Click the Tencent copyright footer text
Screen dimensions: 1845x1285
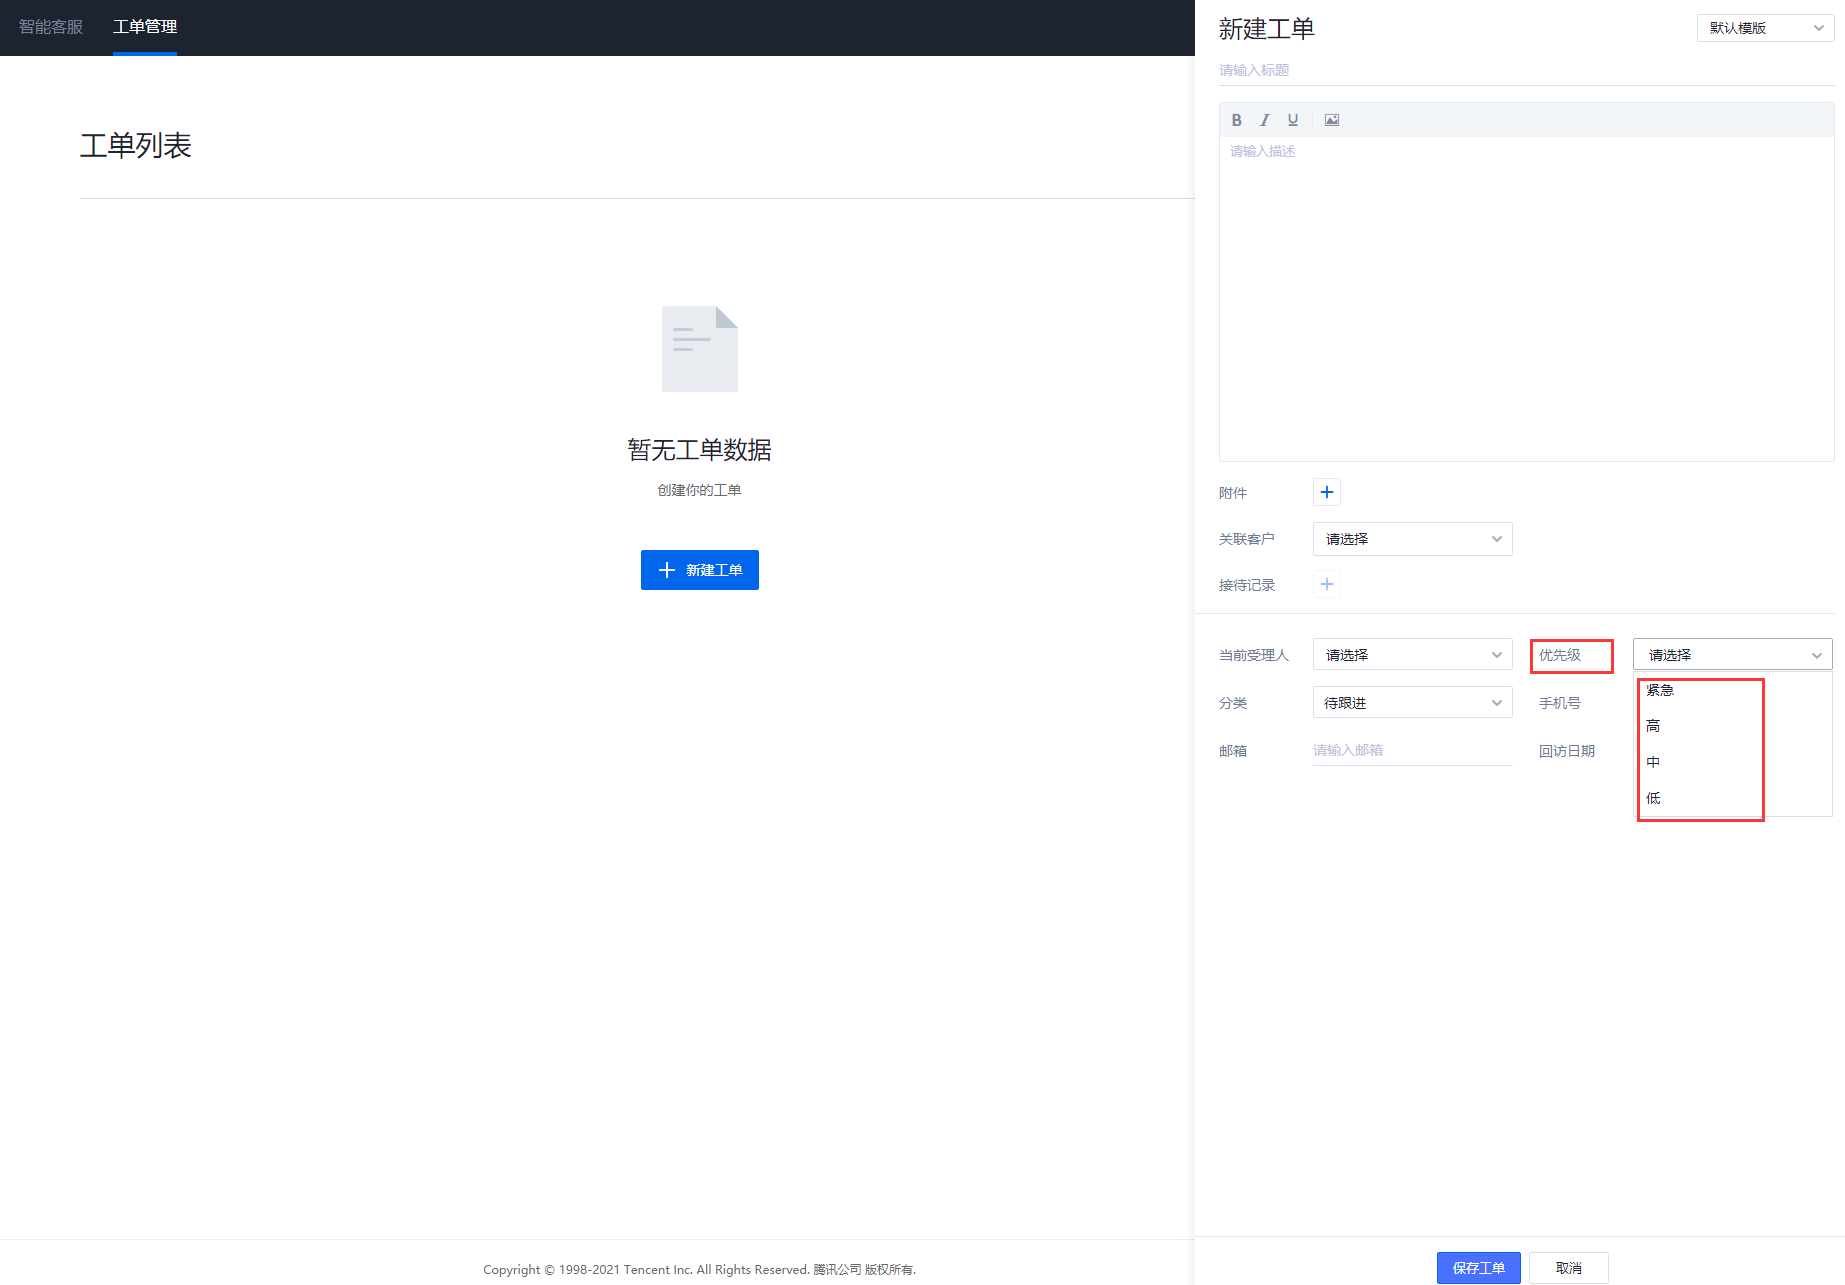click(x=700, y=1269)
